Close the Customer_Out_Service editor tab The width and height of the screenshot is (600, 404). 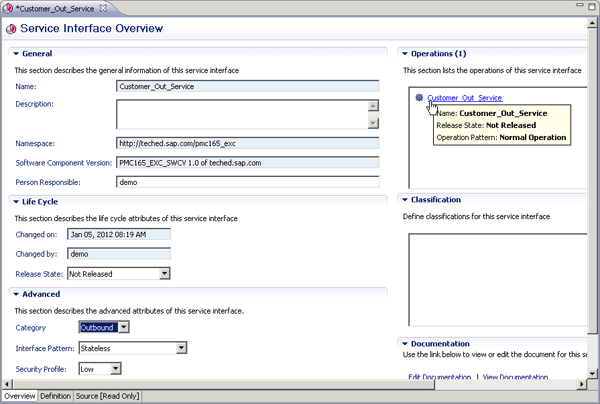pyautogui.click(x=103, y=8)
